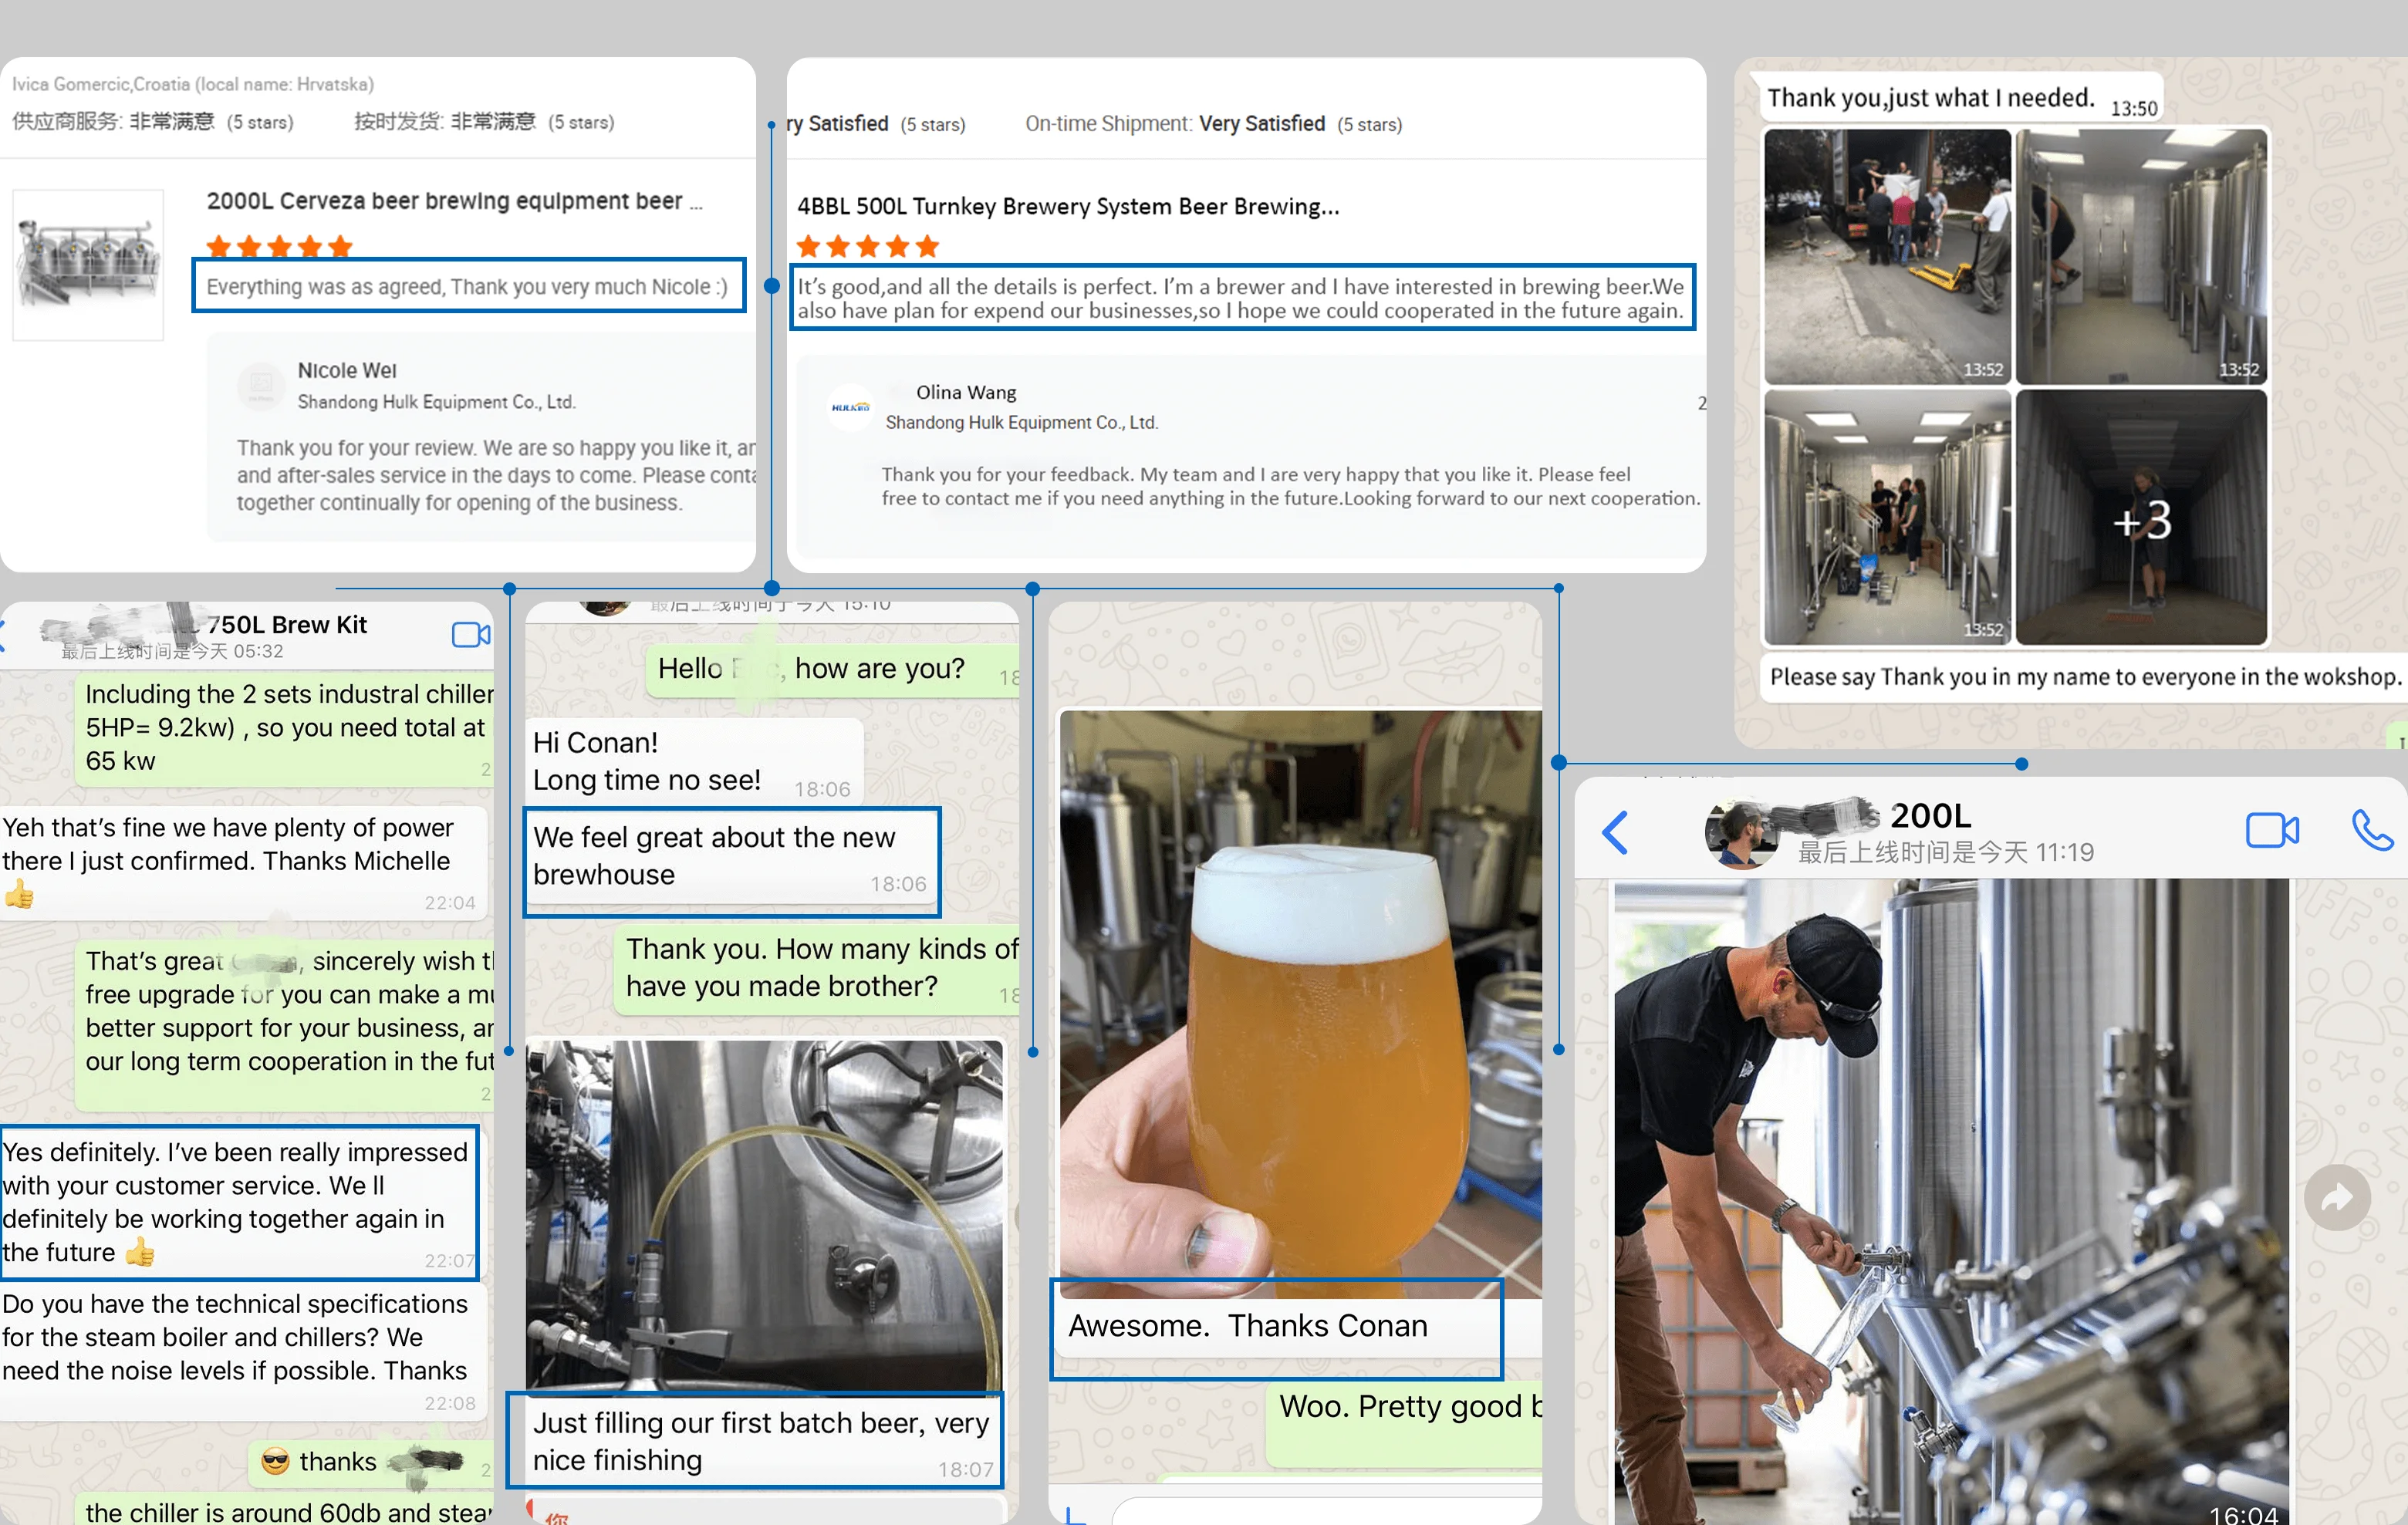This screenshot has height=1525, width=2408.
Task: Click forward share arrow beside brewer photo
Action: point(2336,1197)
